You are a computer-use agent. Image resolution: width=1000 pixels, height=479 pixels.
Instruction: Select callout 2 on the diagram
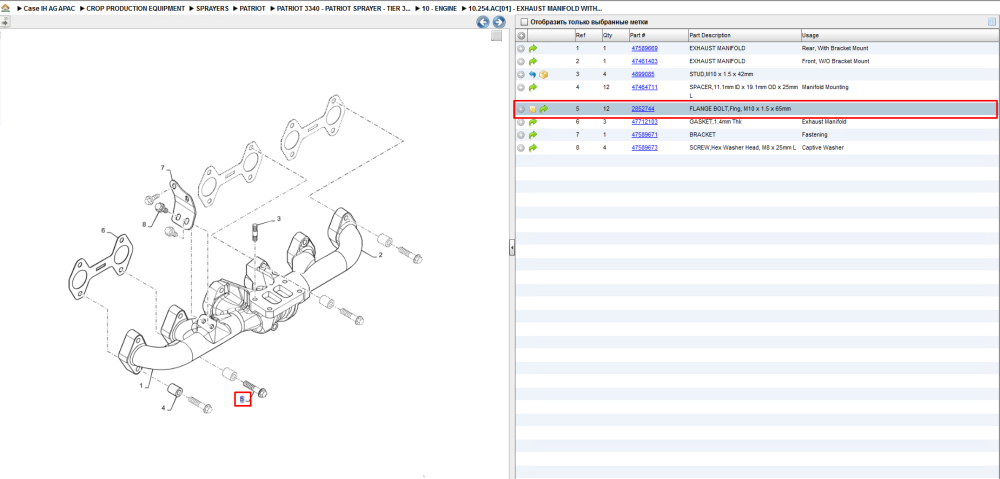tap(381, 254)
